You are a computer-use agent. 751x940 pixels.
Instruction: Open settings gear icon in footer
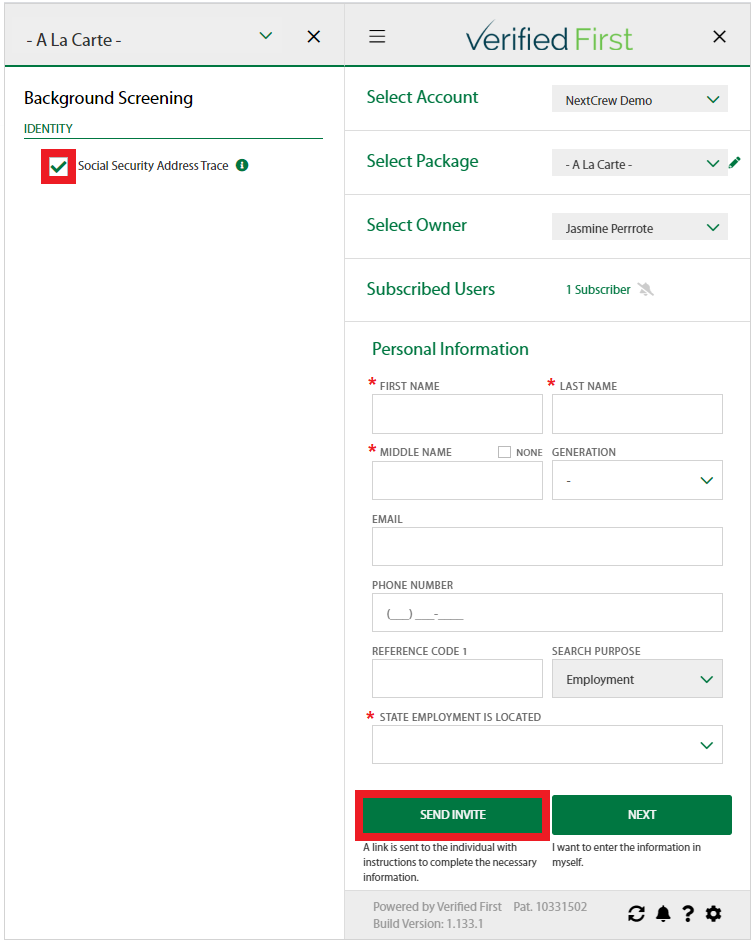tap(713, 914)
